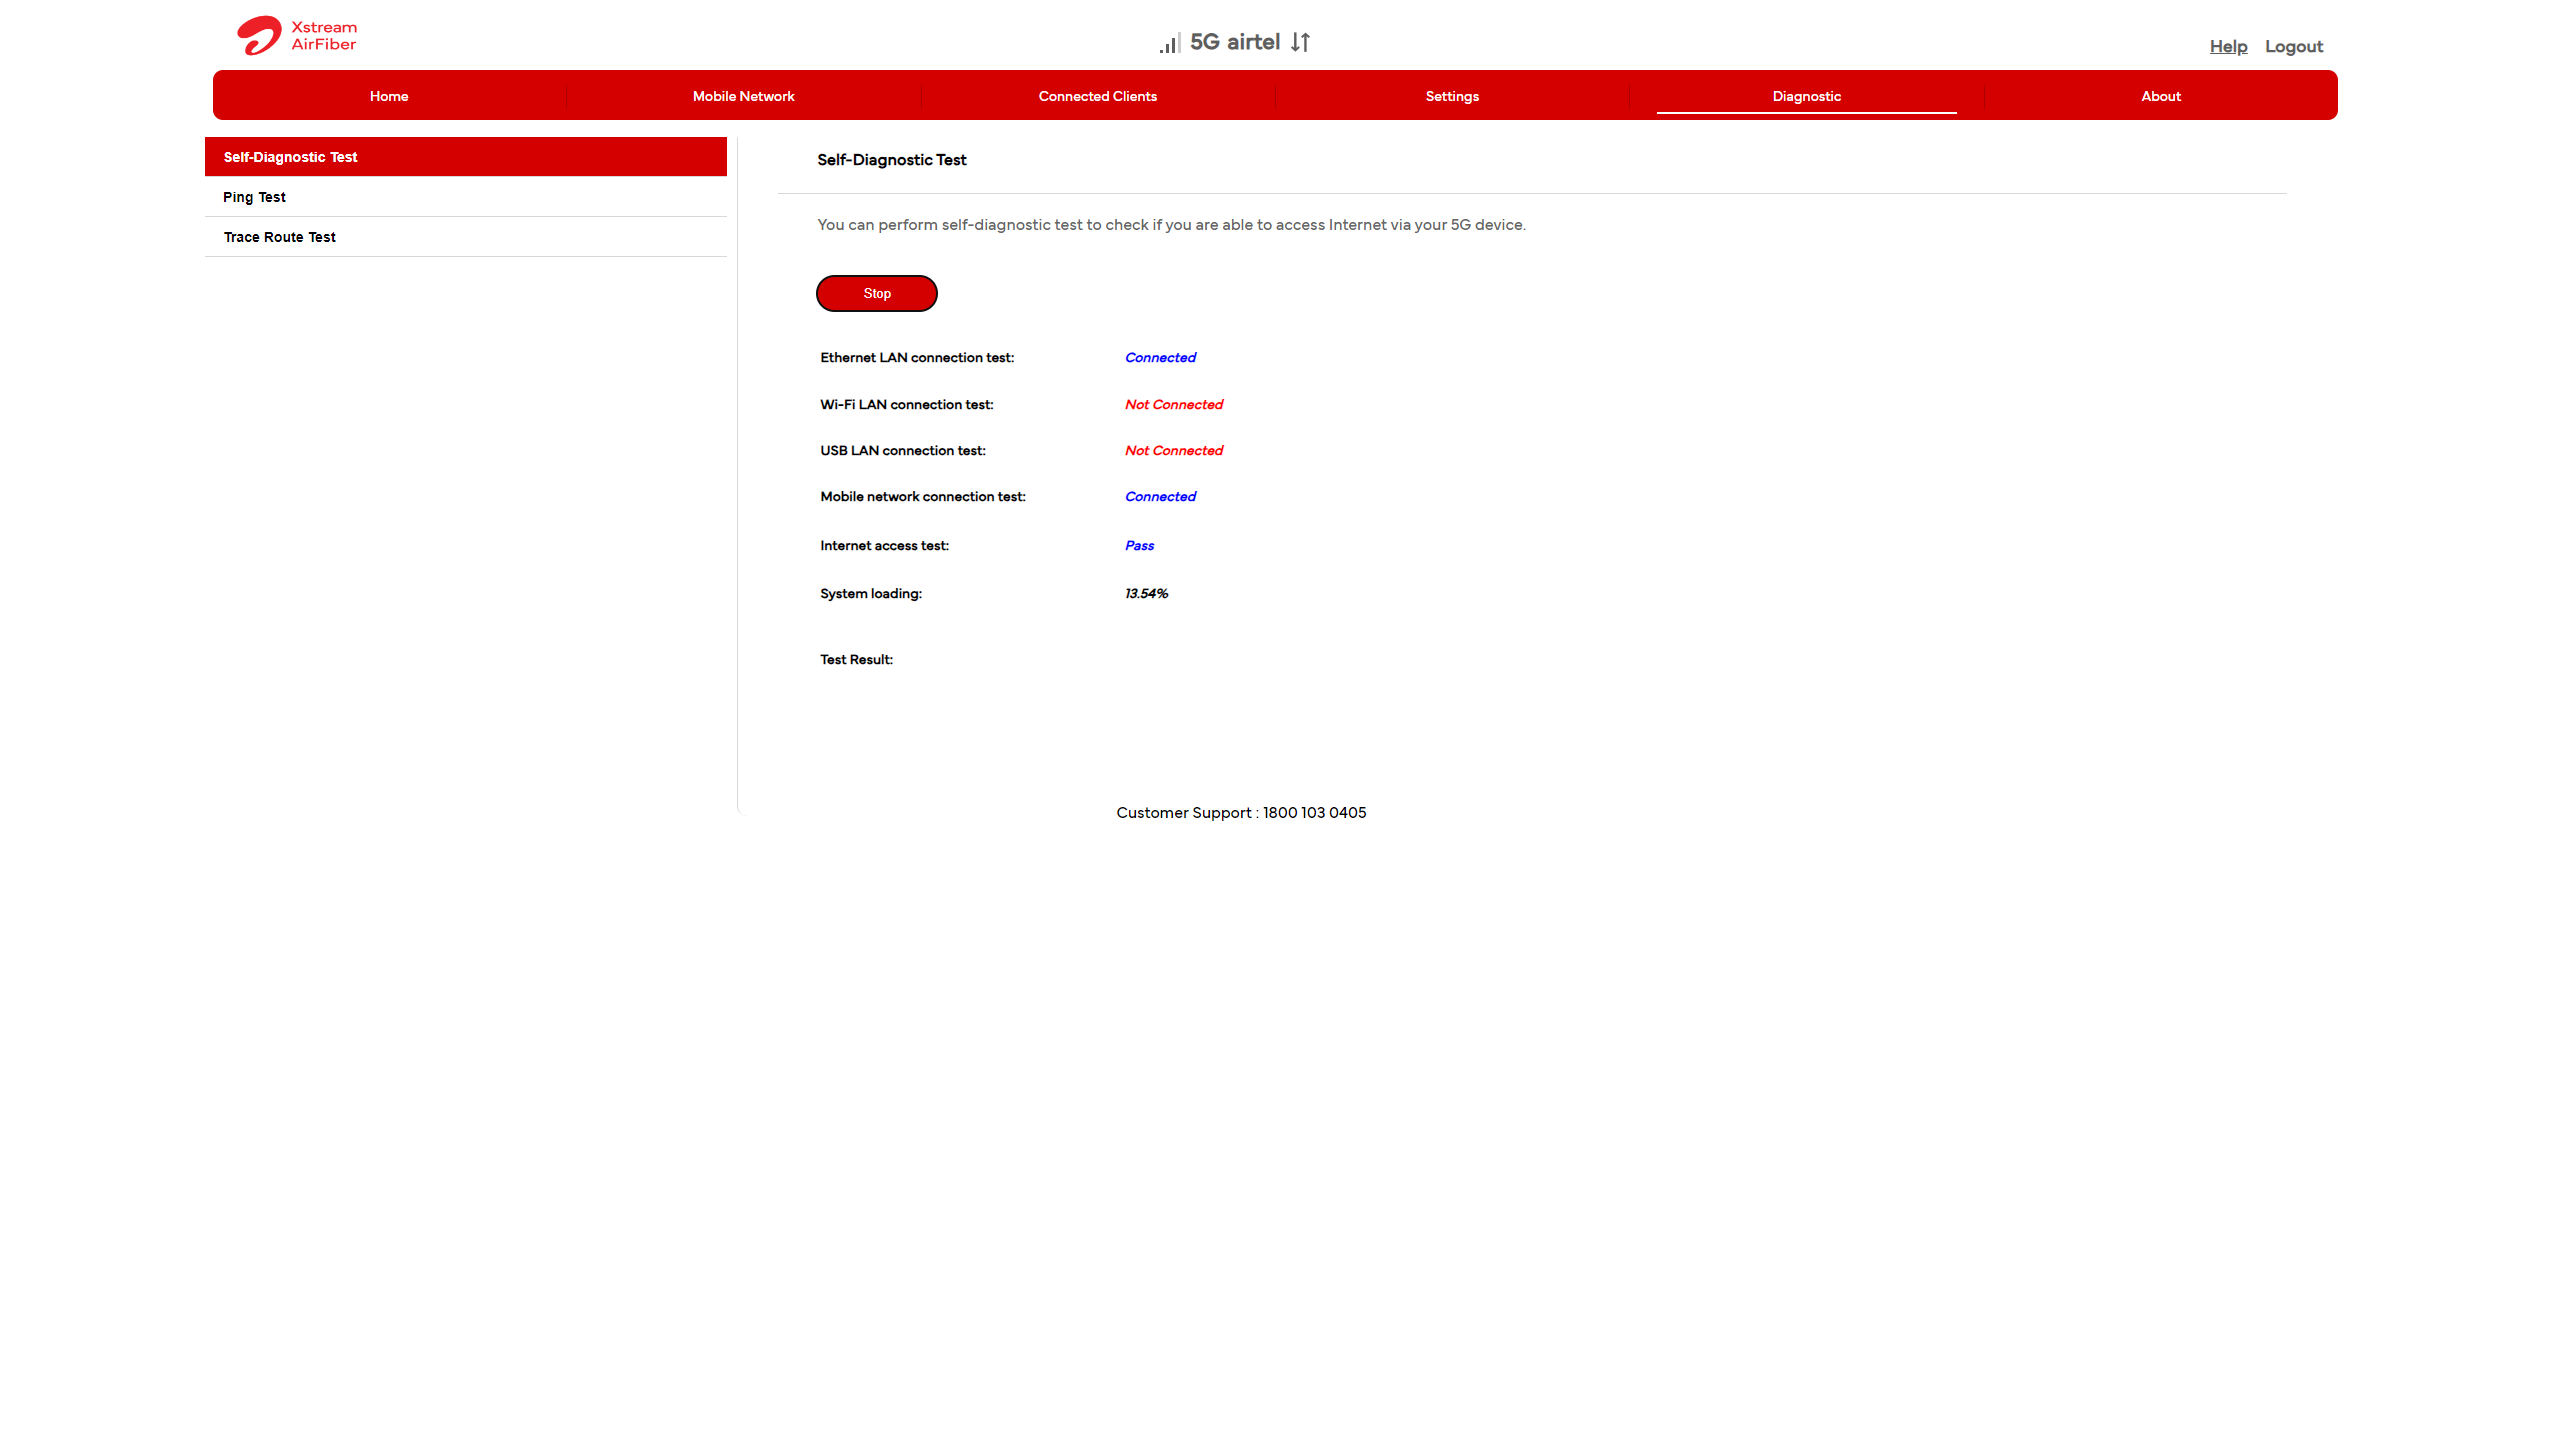Viewport: 2559px width, 1439px height.
Task: Click the data transfer arrows icon
Action: 1300,42
